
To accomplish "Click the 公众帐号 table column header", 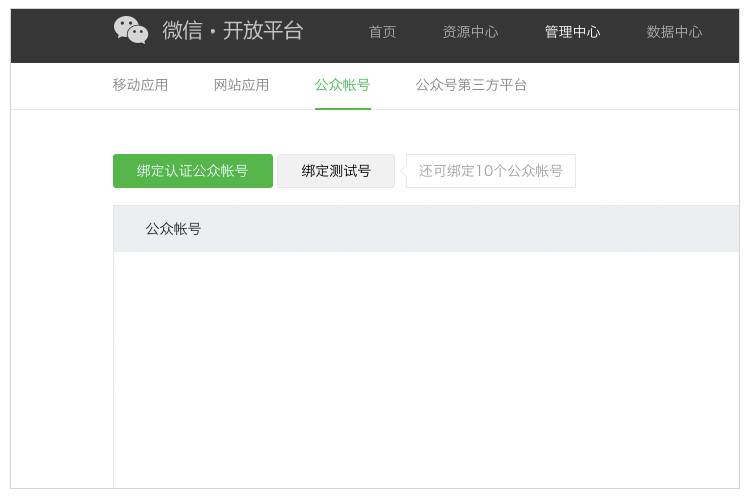I will point(173,229).
